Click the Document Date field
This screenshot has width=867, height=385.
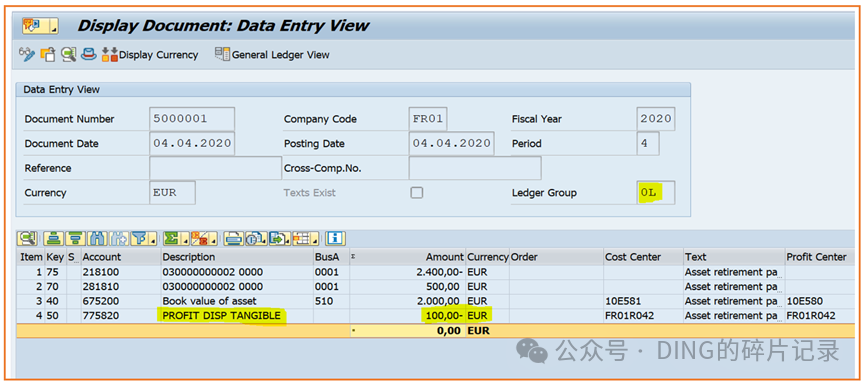pyautogui.click(x=192, y=143)
